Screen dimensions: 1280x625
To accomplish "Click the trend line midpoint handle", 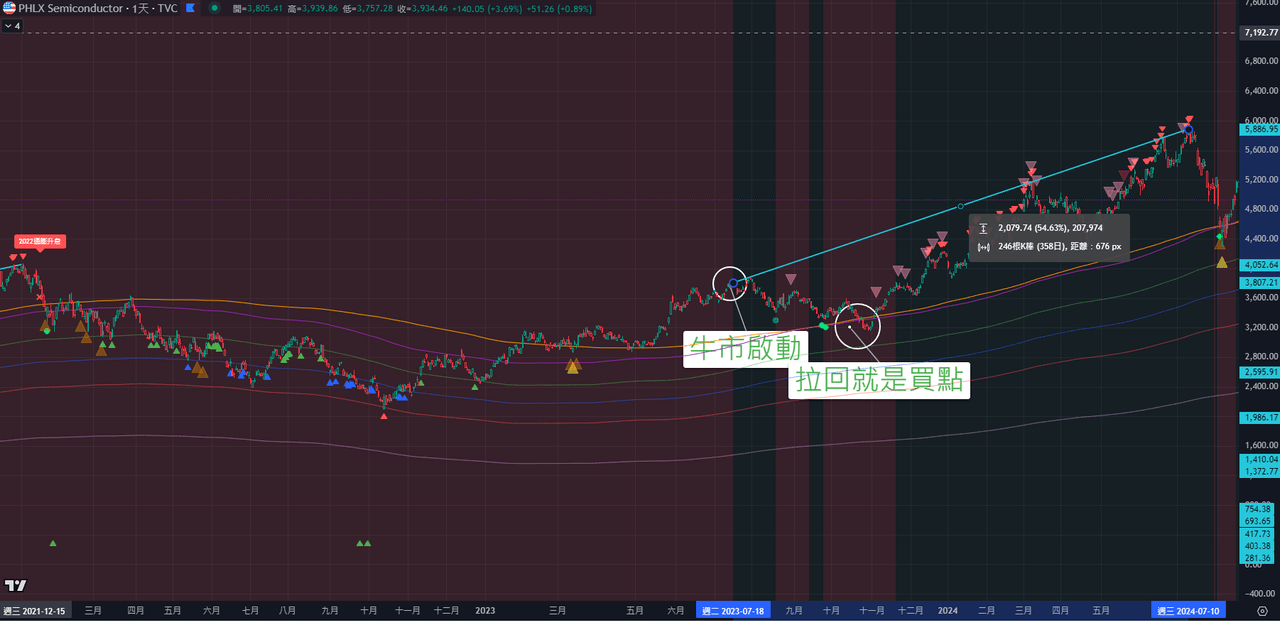I will click(x=960, y=207).
